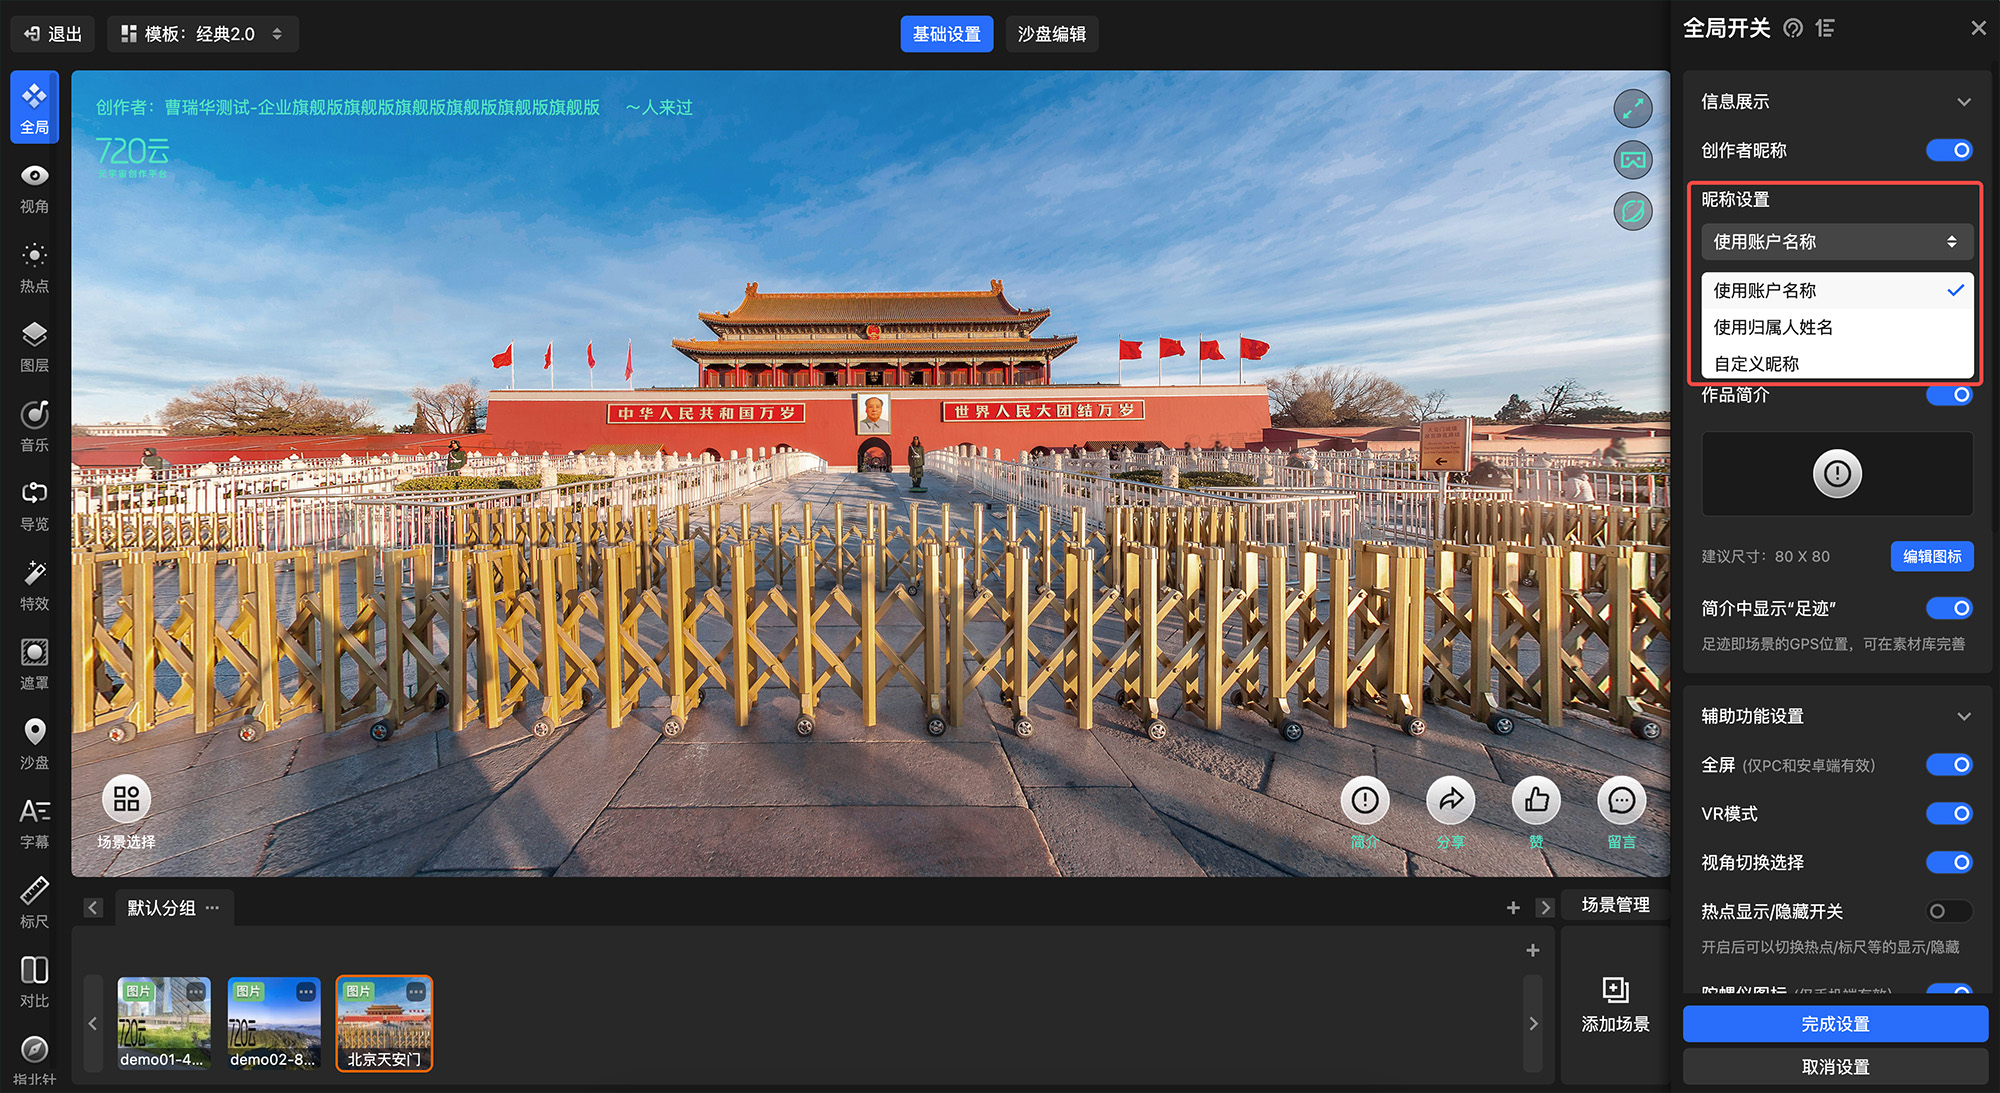Screen dimensions: 2000x1093
Task: Select the demo02 scene thumbnail
Action: coord(274,1023)
